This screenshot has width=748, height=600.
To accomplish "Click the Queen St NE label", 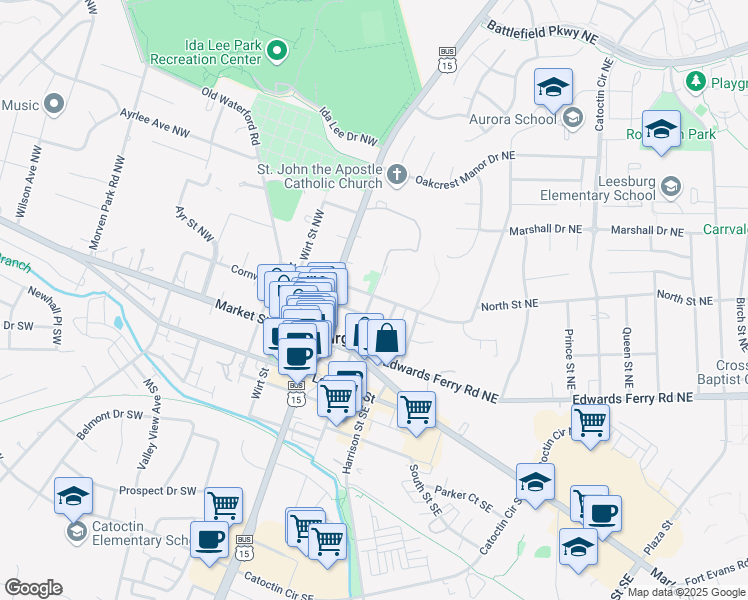I will (628, 358).
